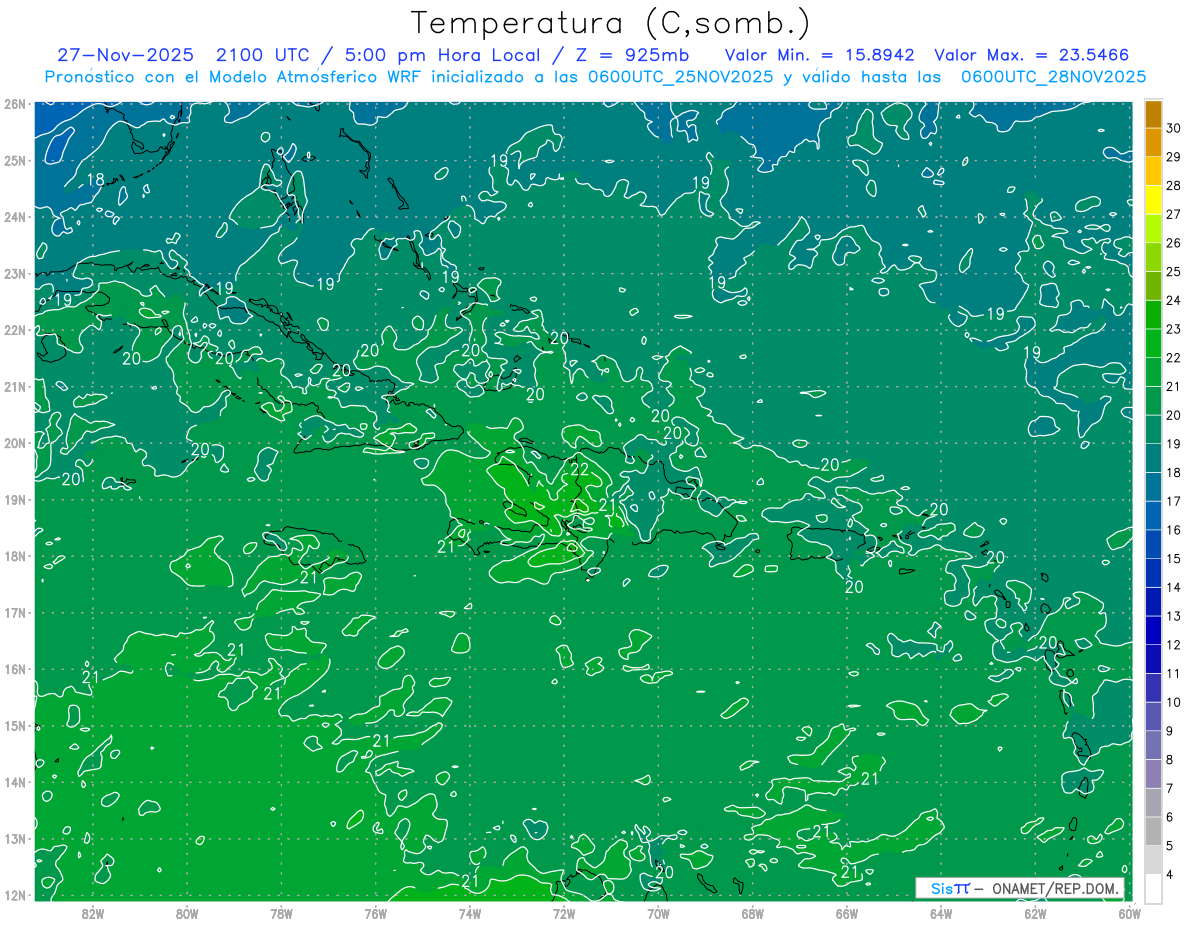This screenshot has height=927, width=1200.
Task: Select the date text '27-Nov-2025'
Action: [x=125, y=56]
